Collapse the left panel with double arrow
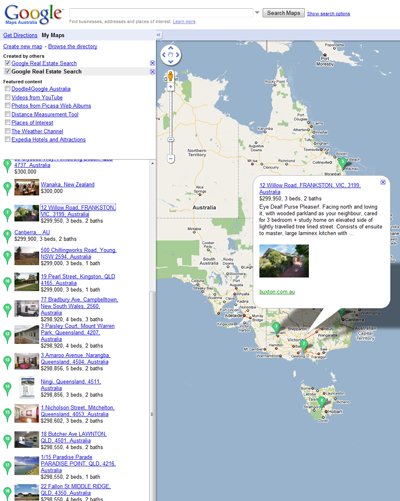The height and width of the screenshot is (501, 400). pyautogui.click(x=159, y=35)
